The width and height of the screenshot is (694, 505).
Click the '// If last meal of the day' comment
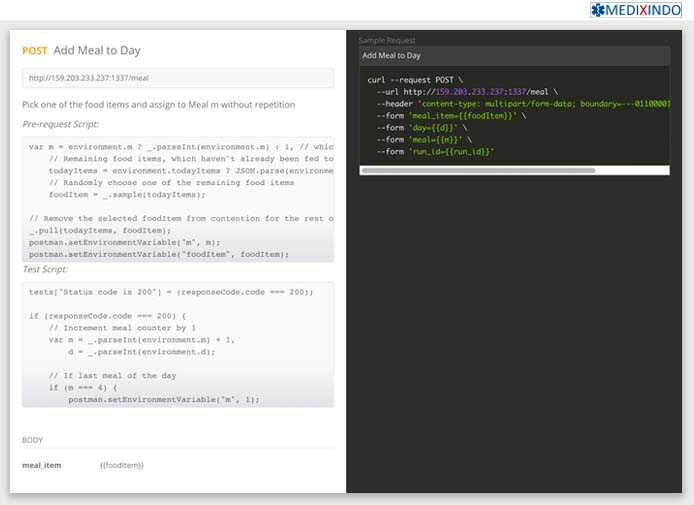click(x=112, y=376)
